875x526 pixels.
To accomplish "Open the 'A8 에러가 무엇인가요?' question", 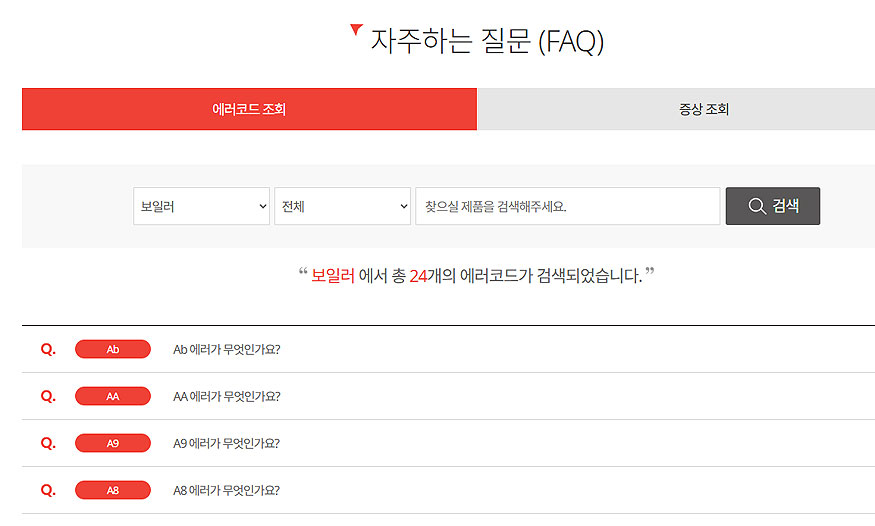I will pyautogui.click(x=227, y=490).
